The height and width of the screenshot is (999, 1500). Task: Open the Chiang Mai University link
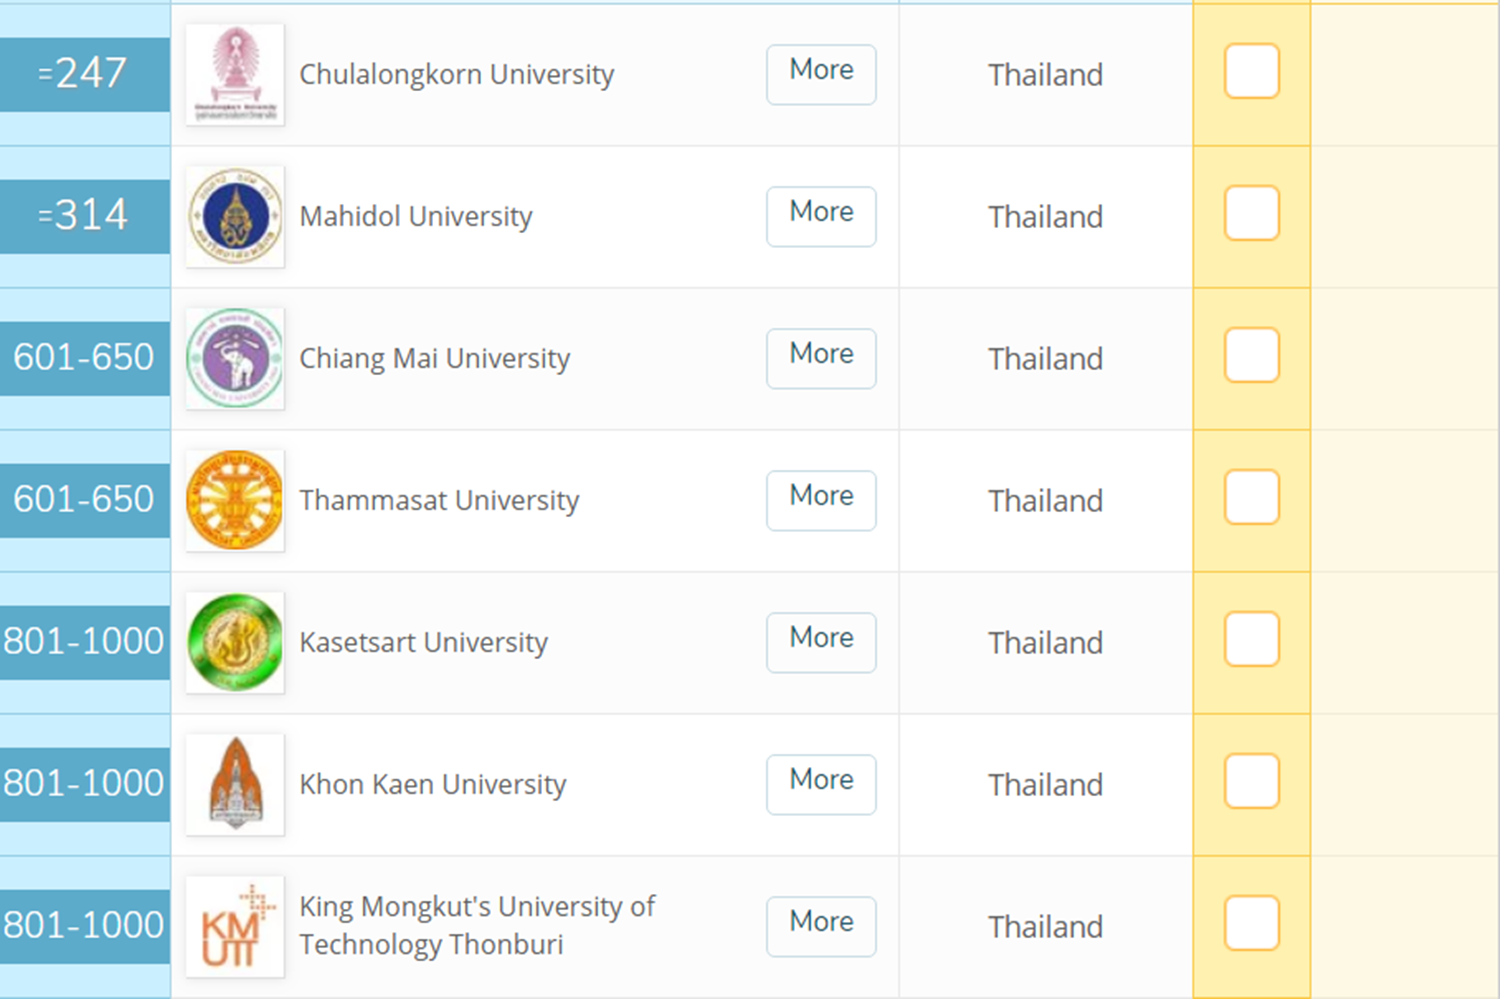[434, 359]
